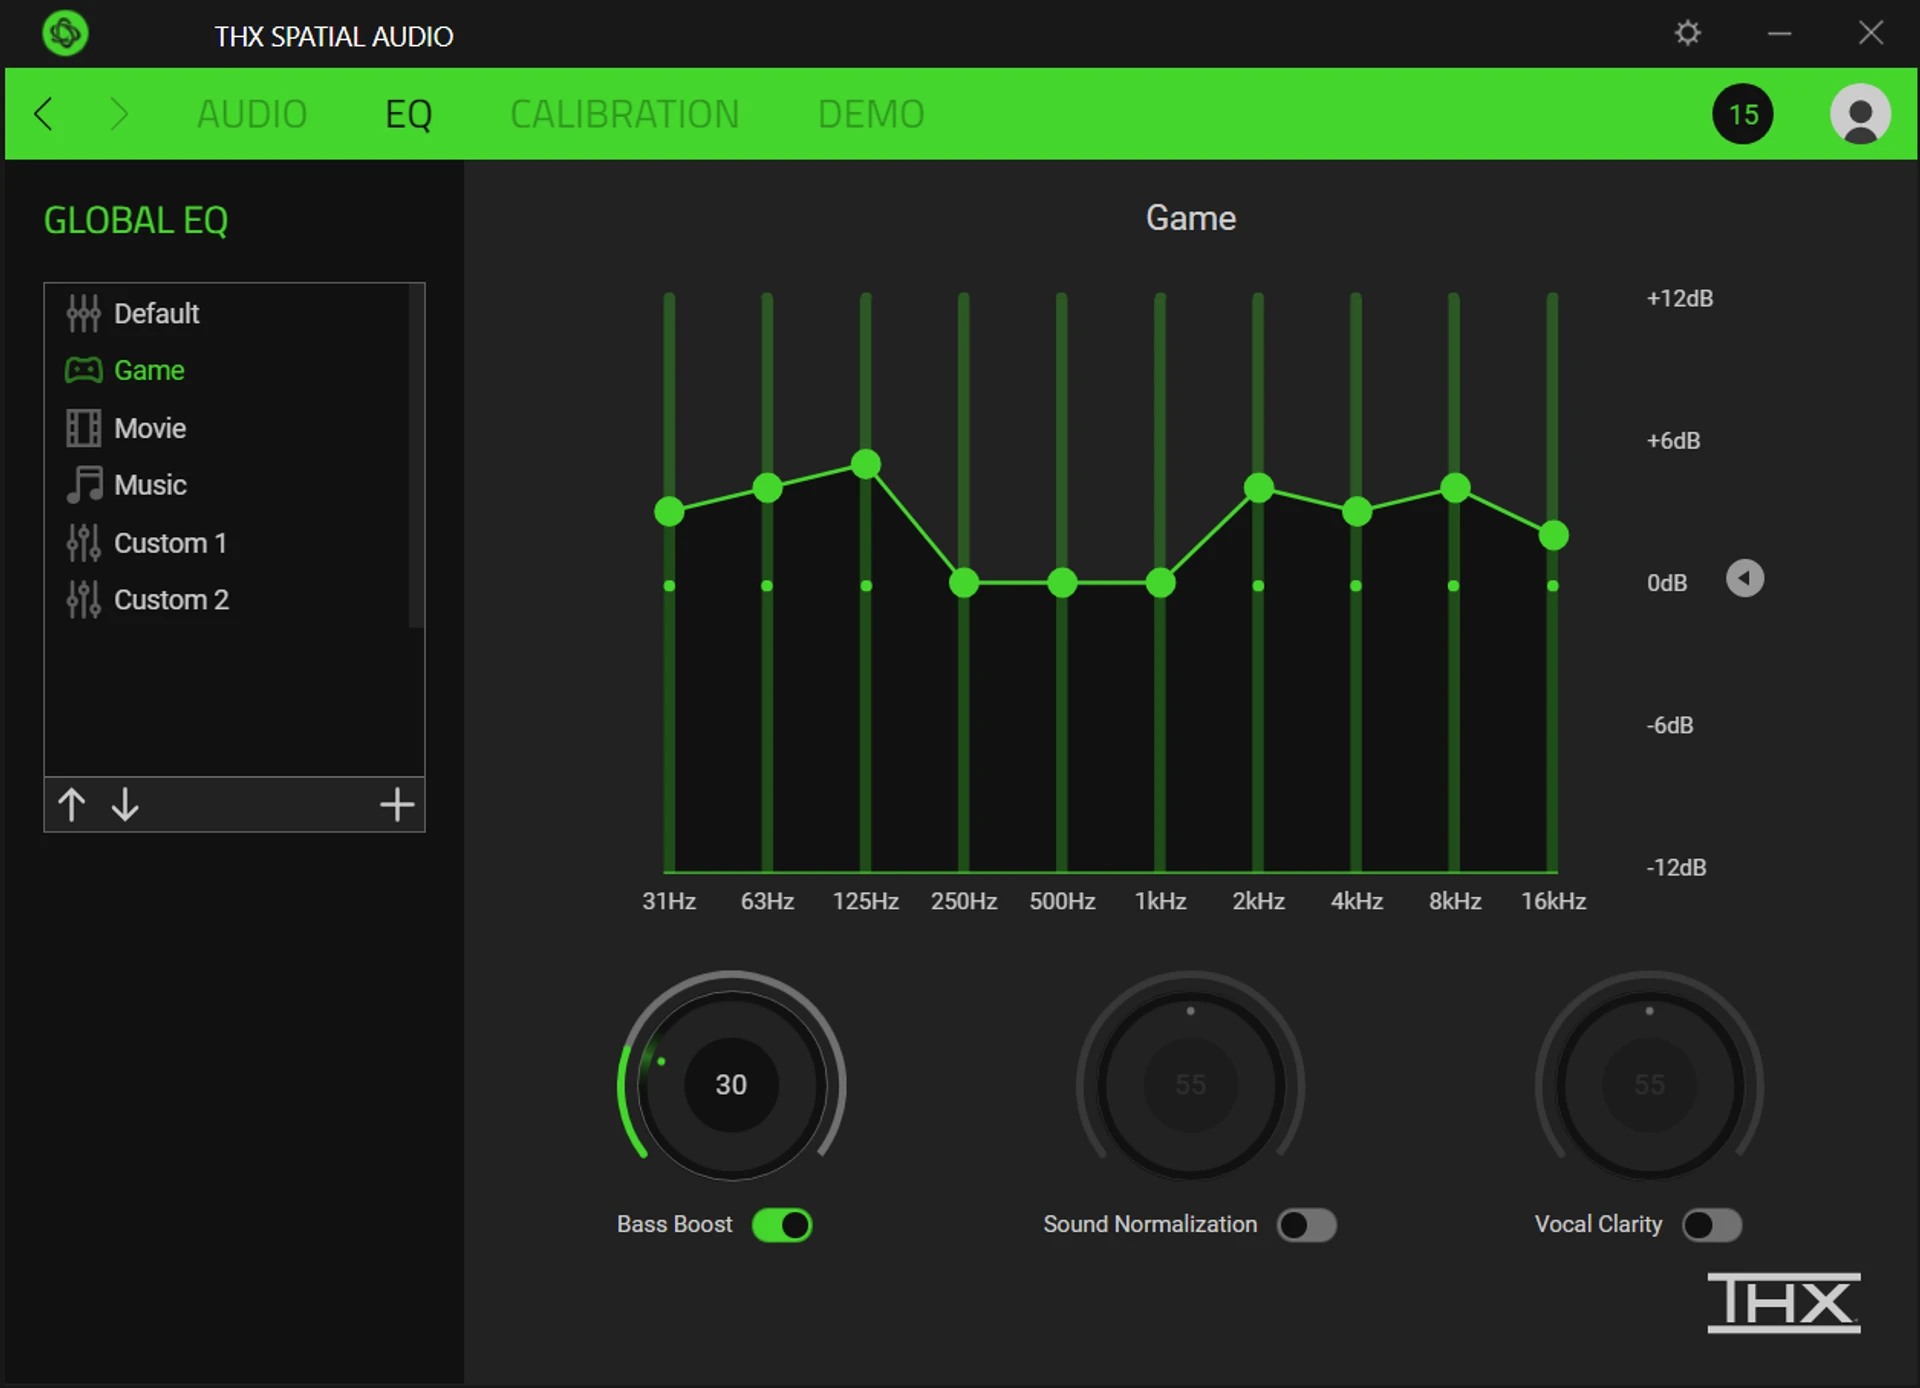Click the Vocal Clarity dial

(1649, 1085)
